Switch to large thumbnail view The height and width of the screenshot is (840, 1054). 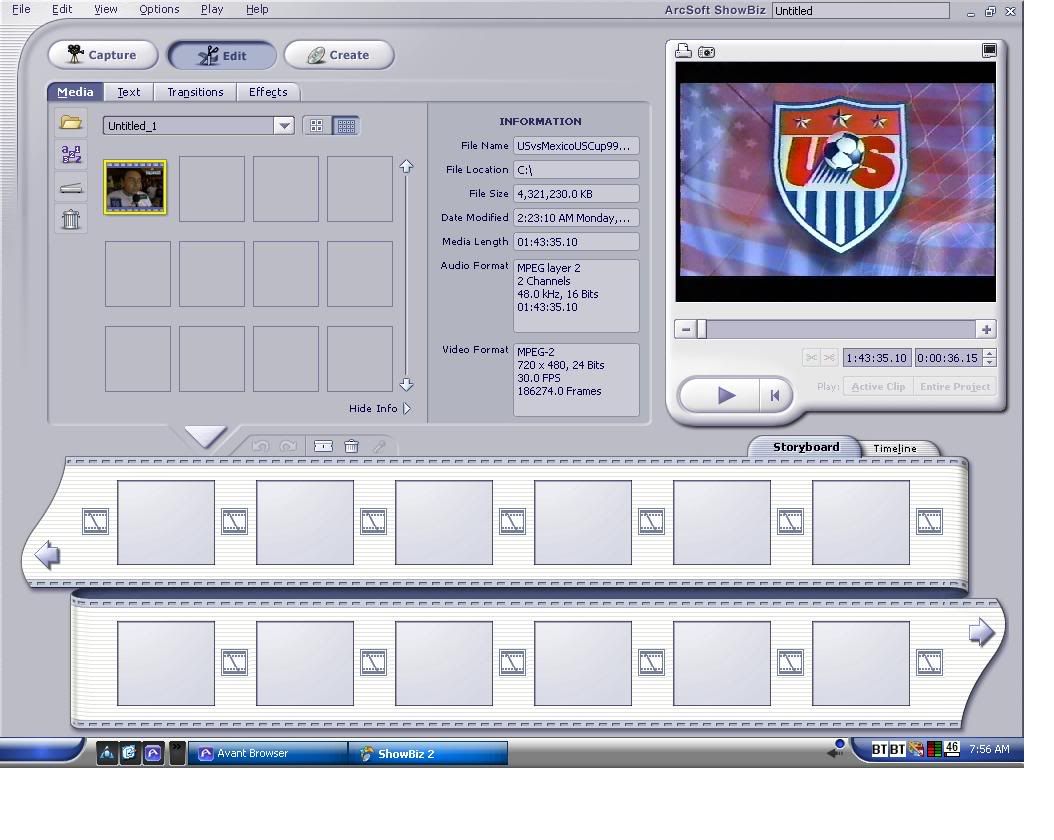point(317,126)
